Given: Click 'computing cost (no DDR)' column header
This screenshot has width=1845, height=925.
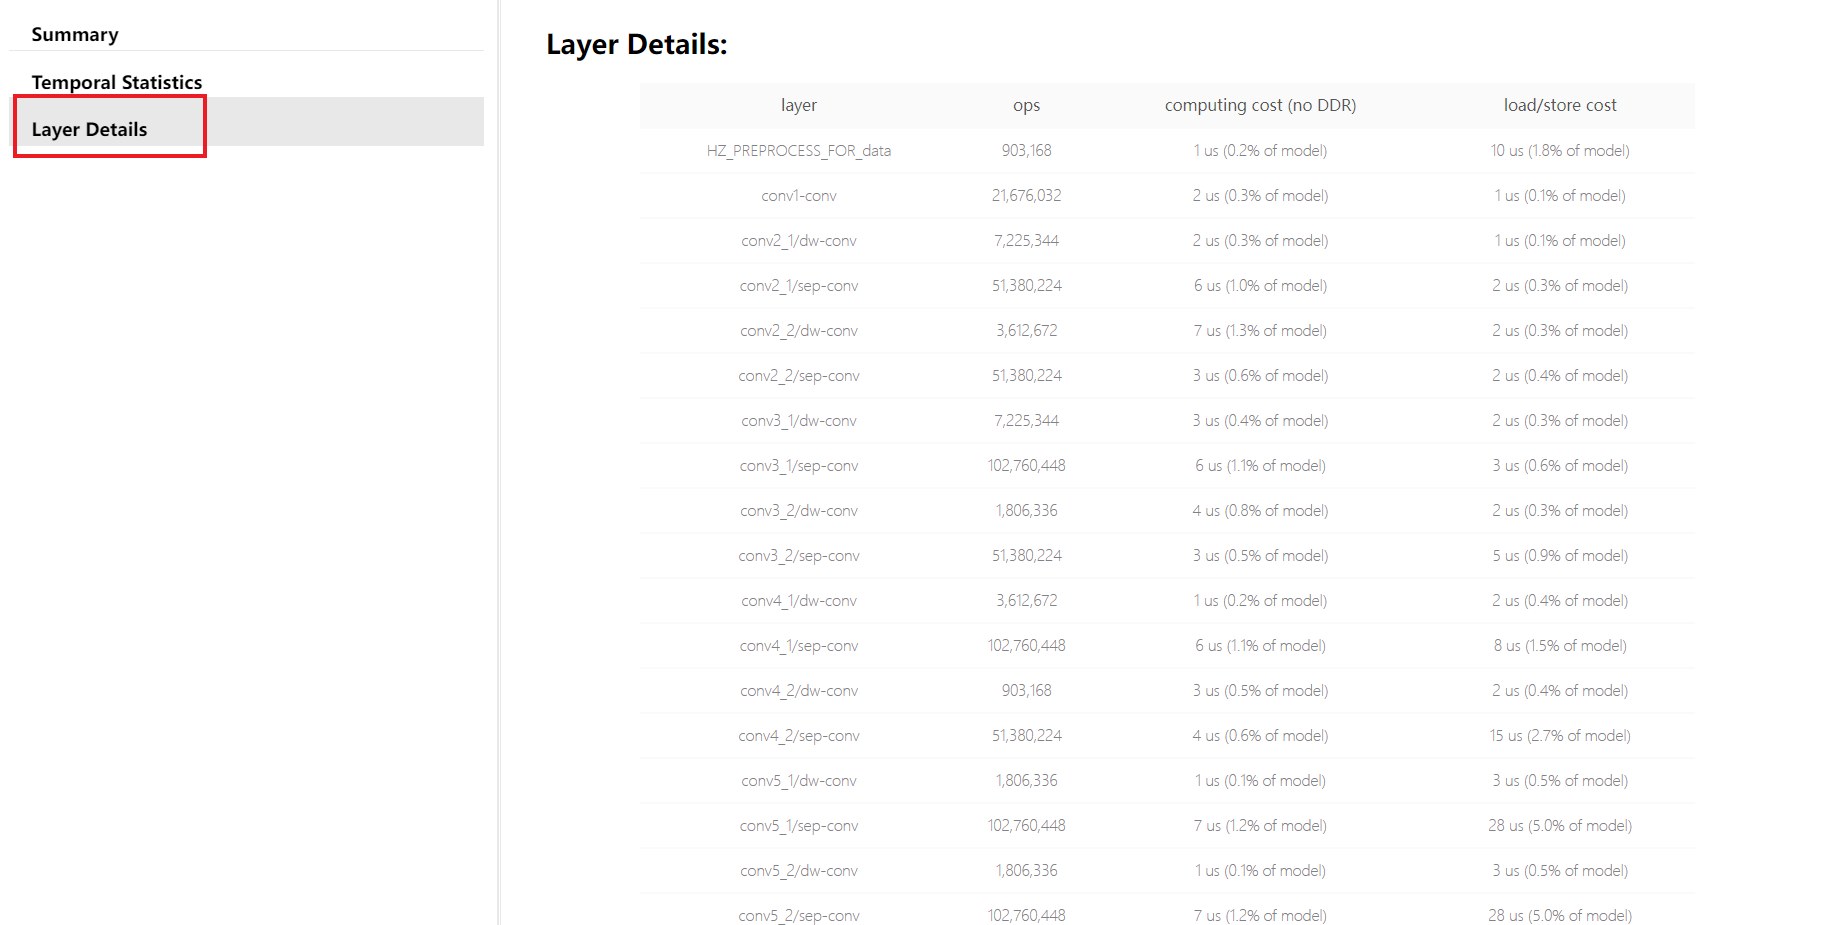Looking at the screenshot, I should point(1259,105).
